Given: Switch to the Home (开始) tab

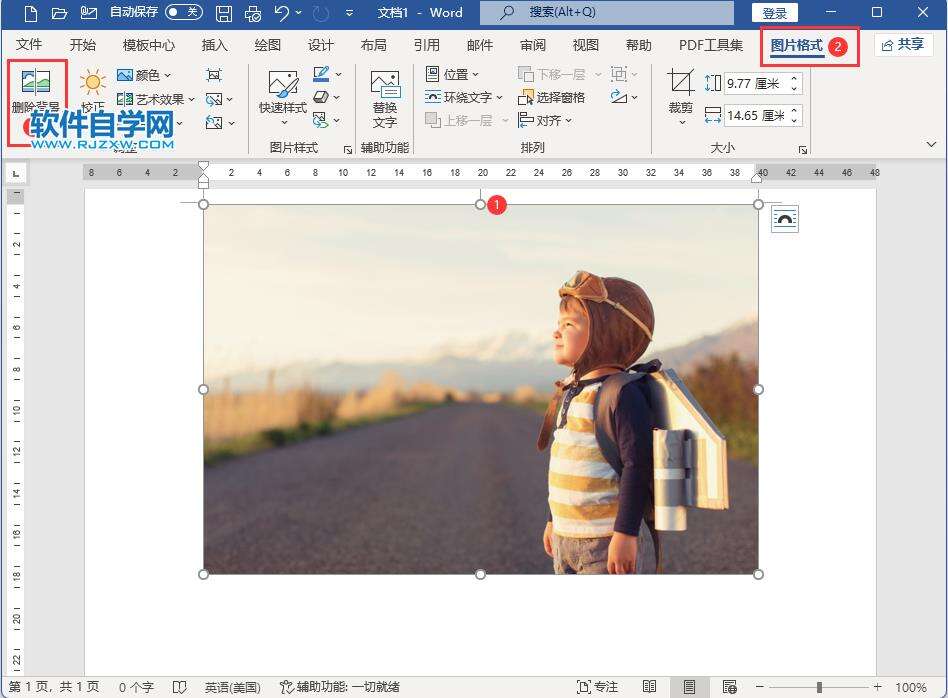Looking at the screenshot, I should [82, 45].
